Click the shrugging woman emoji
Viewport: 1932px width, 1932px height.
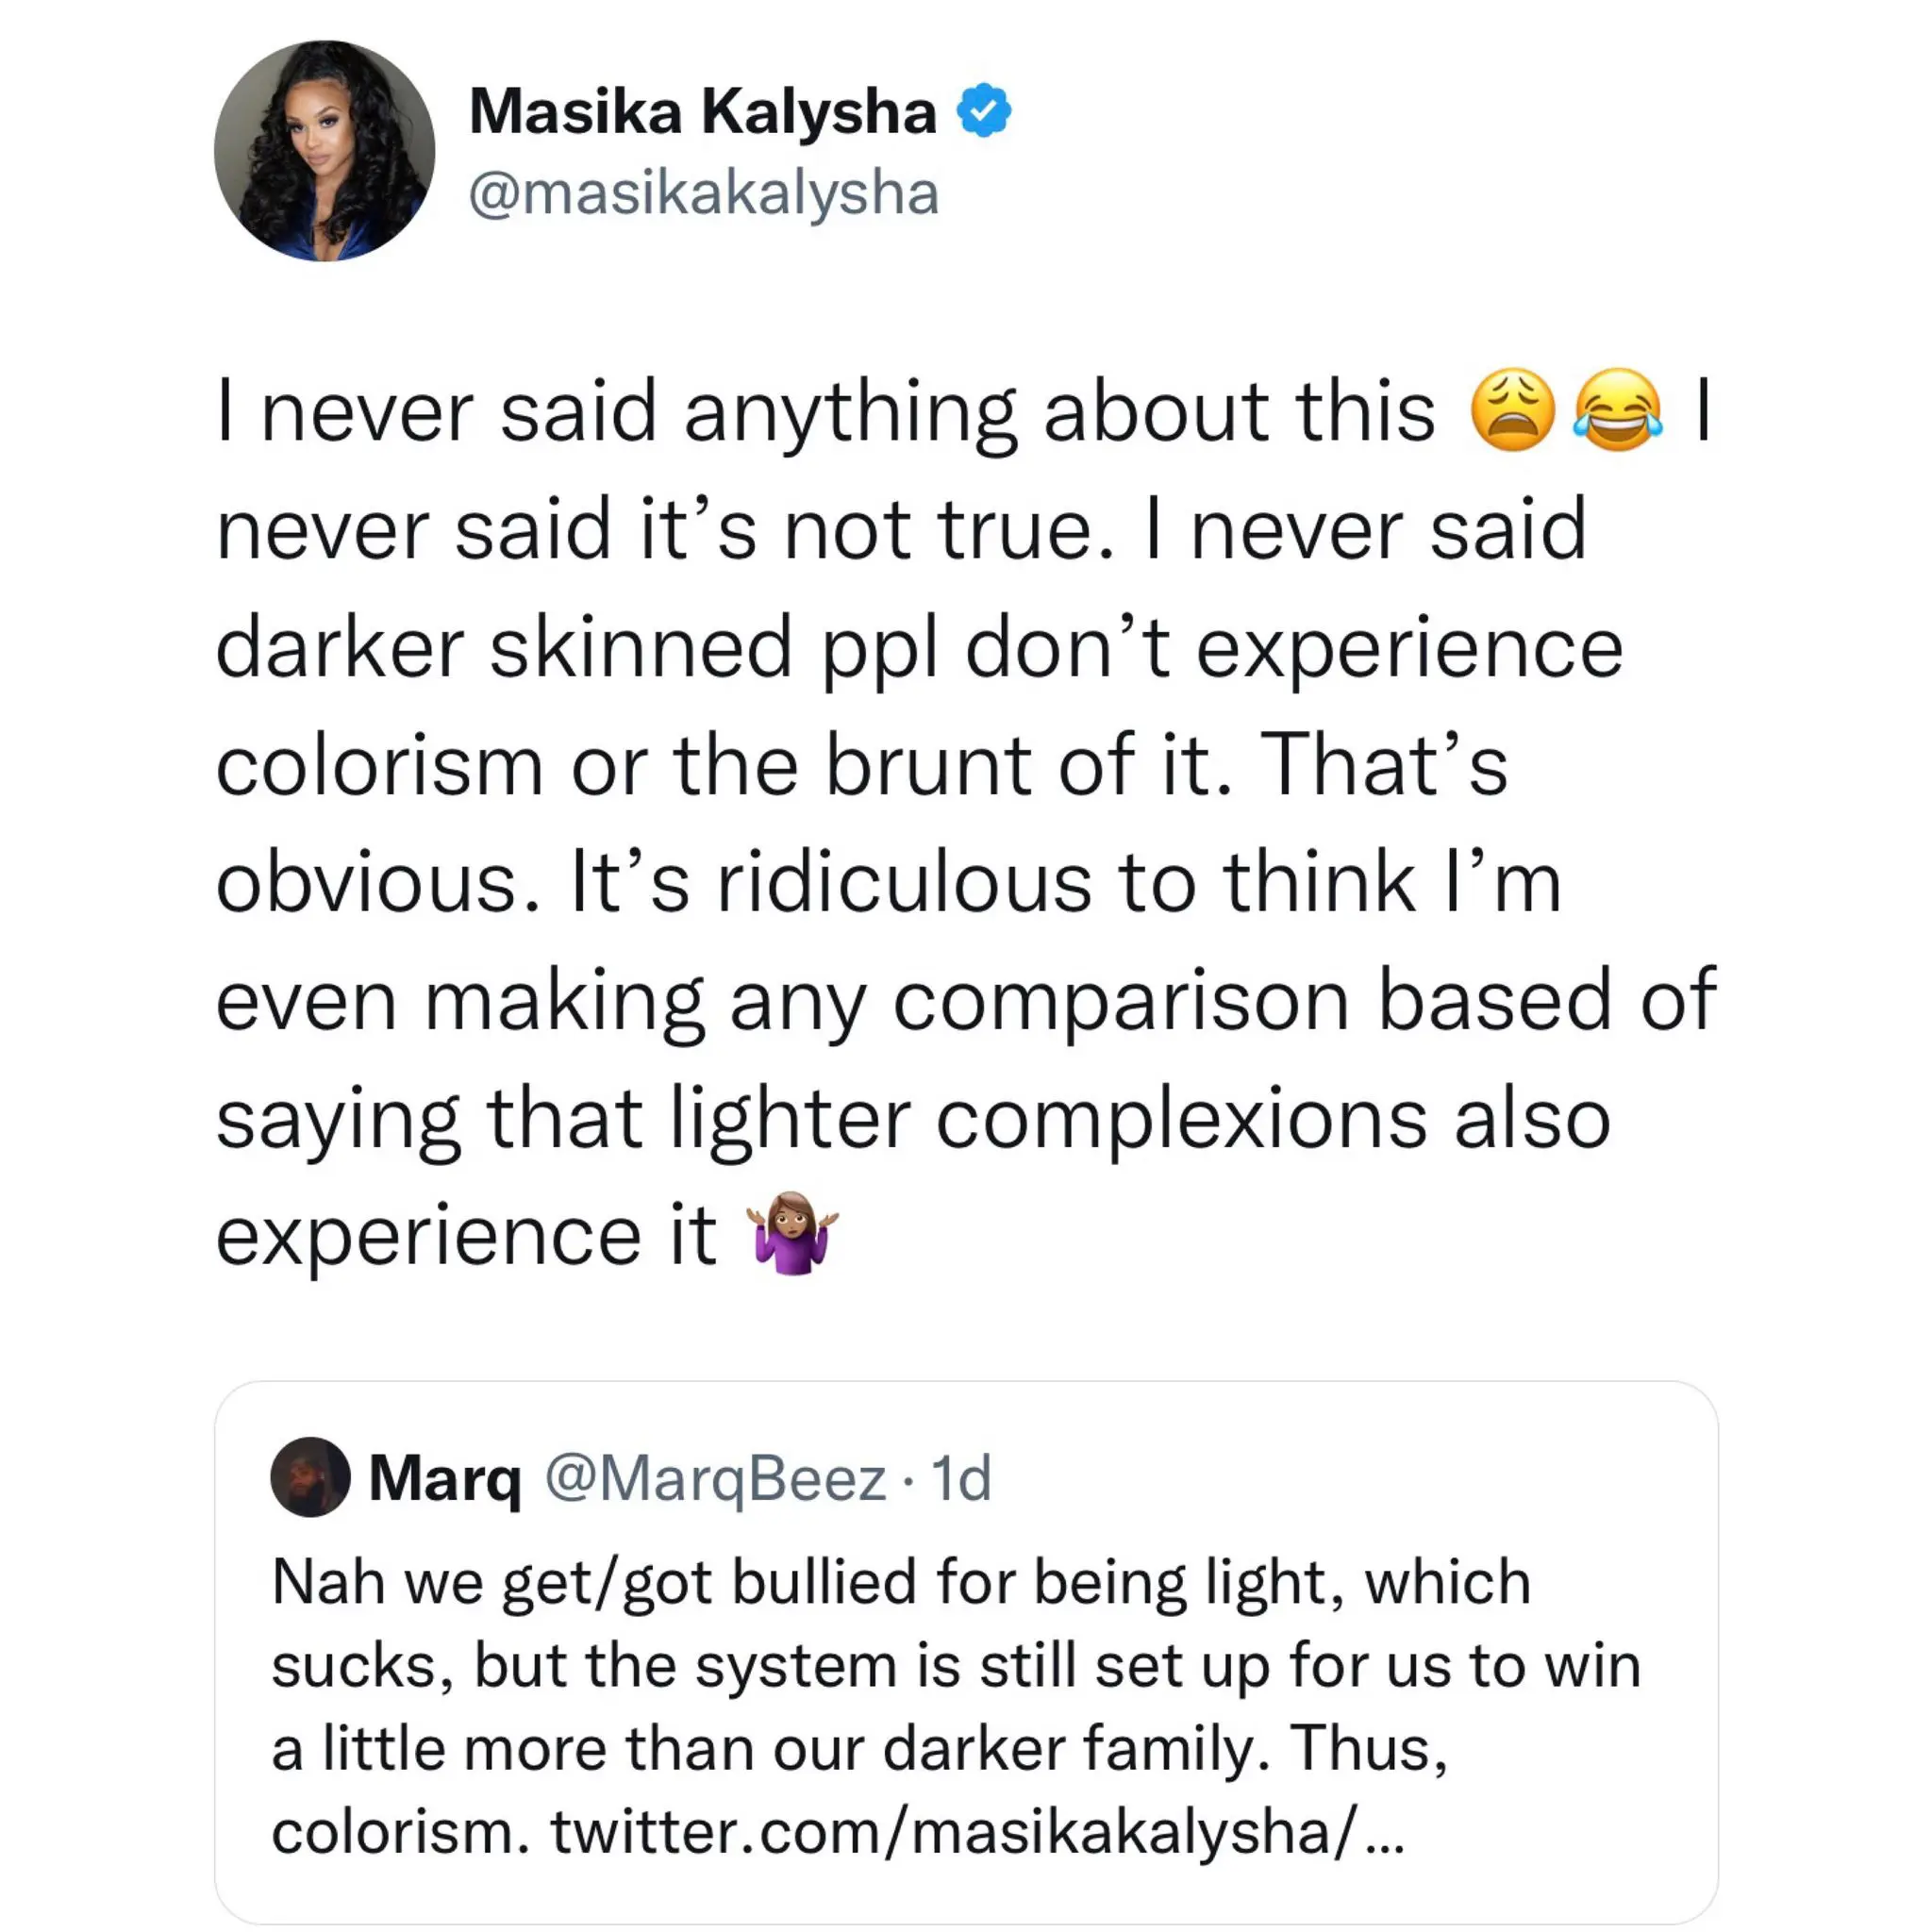click(x=793, y=1234)
